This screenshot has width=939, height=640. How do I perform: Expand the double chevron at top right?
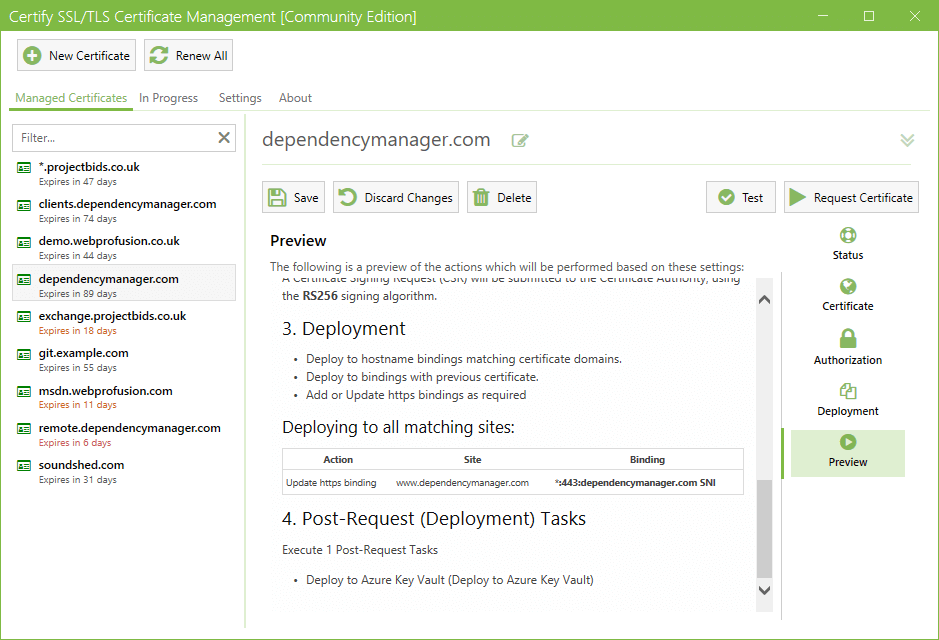click(x=907, y=141)
